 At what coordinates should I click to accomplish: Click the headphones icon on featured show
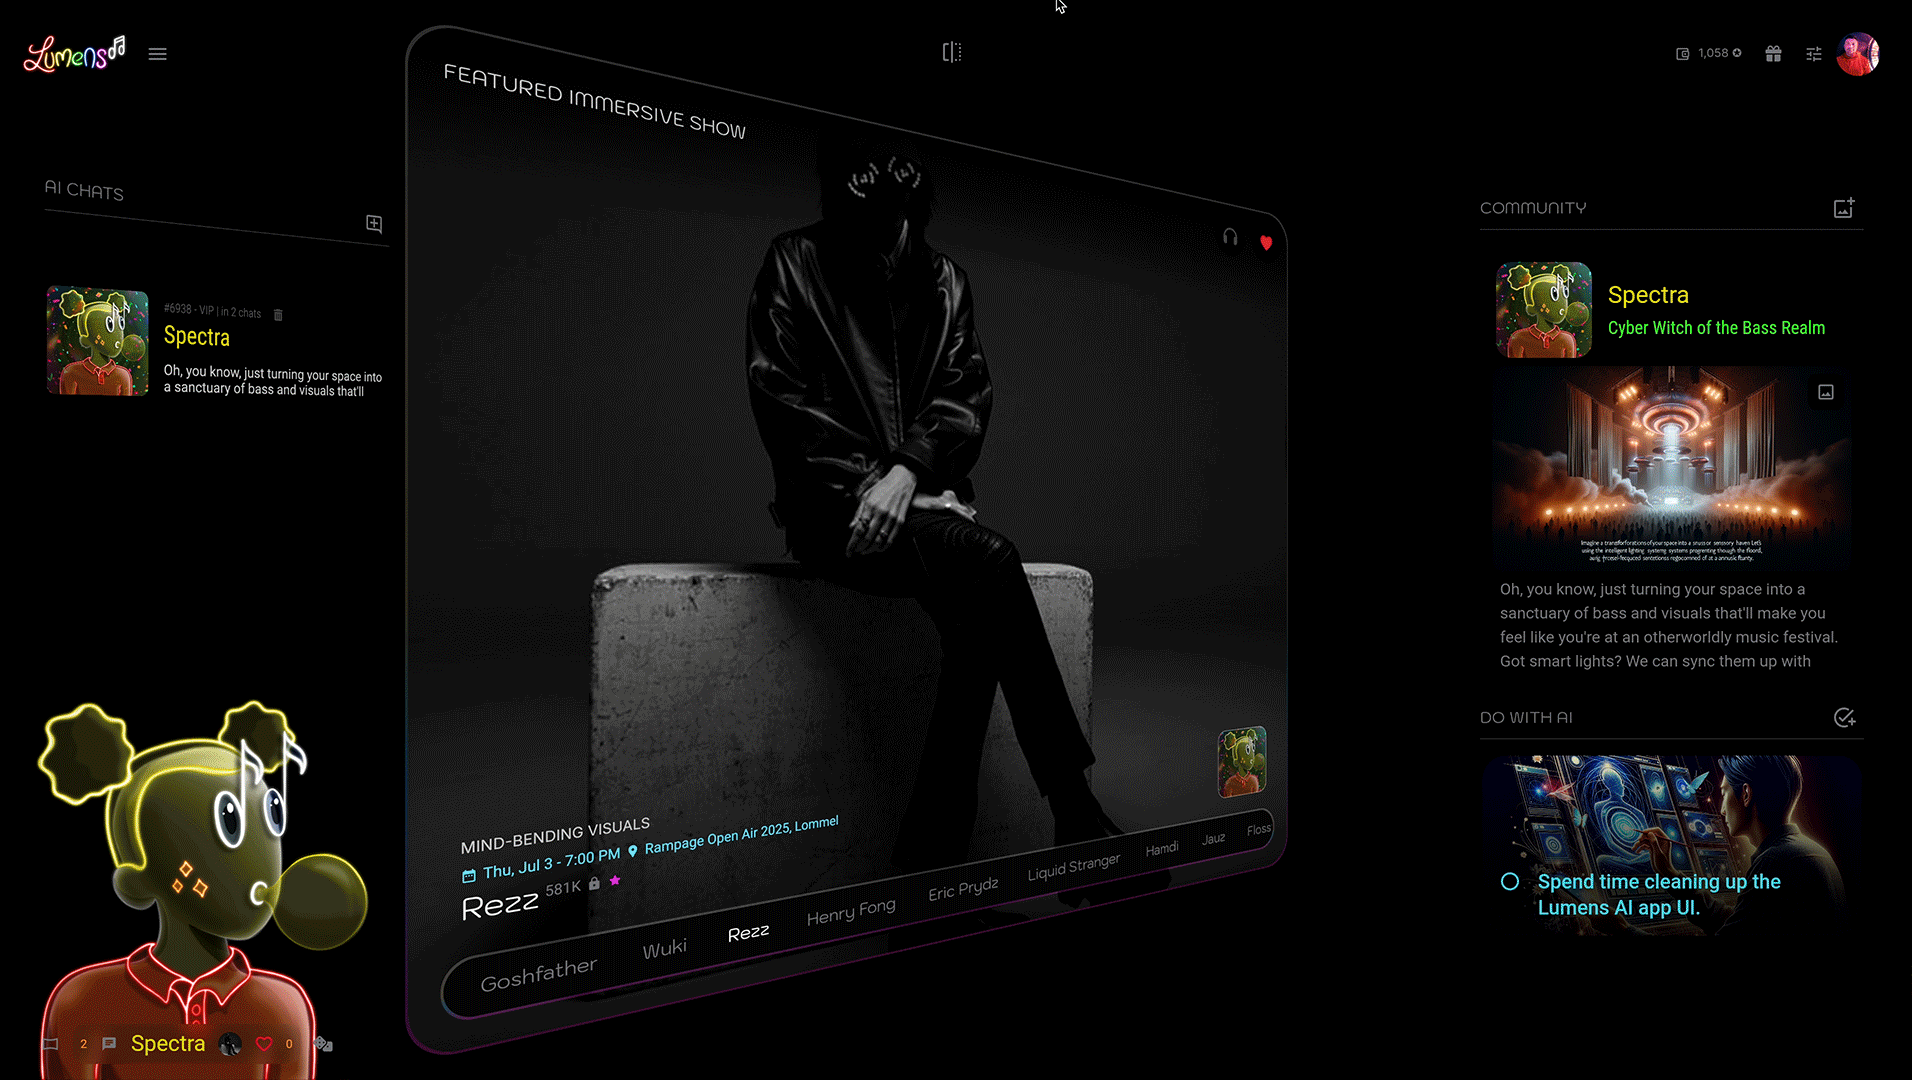1230,237
